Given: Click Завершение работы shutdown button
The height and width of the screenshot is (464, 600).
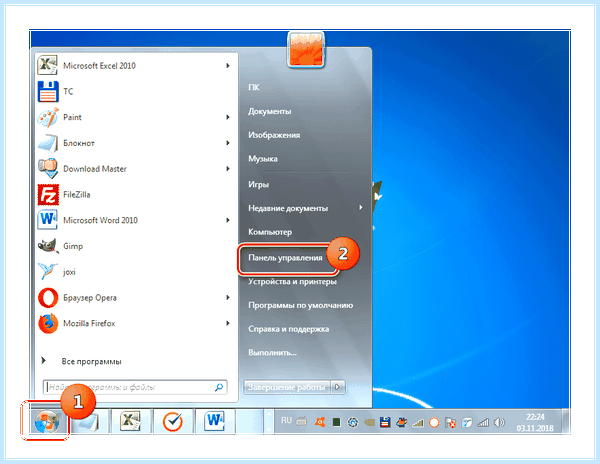Looking at the screenshot, I should click(287, 387).
